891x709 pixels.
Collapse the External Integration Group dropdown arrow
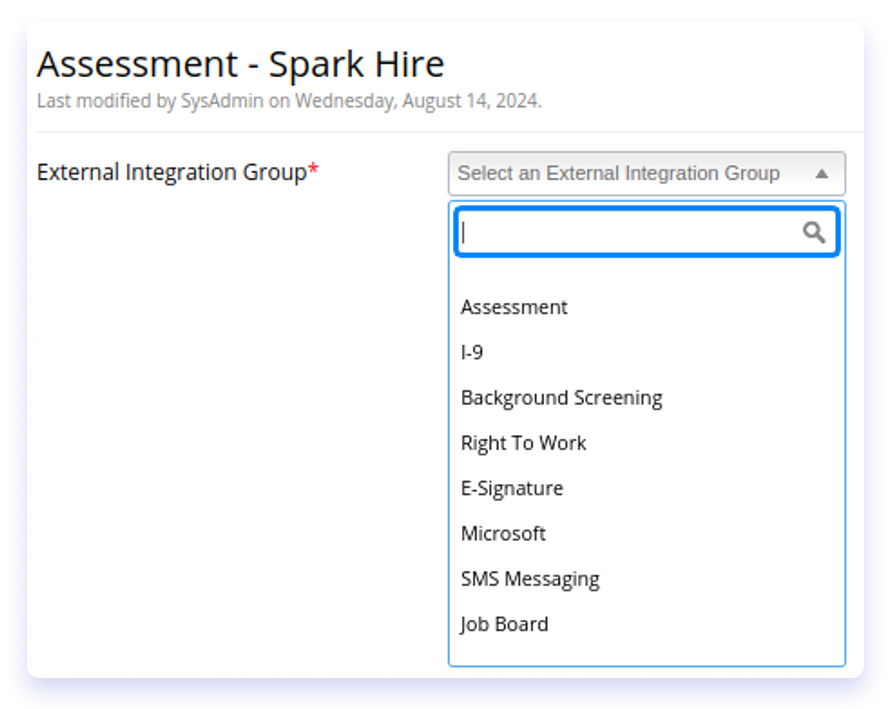pos(821,174)
